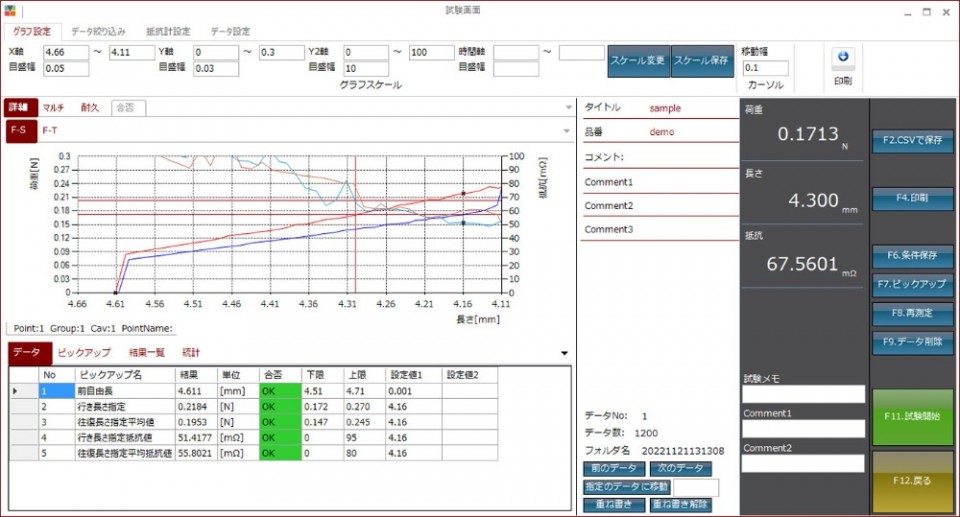960x517 pixels.
Task: Open the ピックアップ results tab
Action: pos(84,353)
